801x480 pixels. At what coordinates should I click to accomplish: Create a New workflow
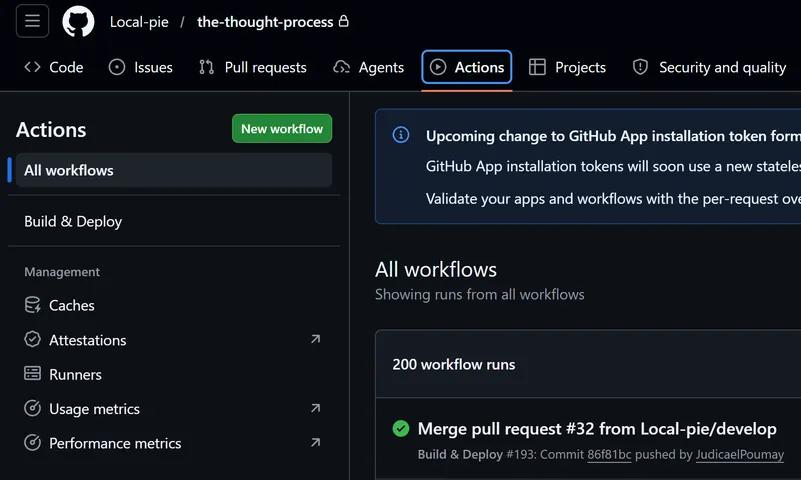[282, 129]
